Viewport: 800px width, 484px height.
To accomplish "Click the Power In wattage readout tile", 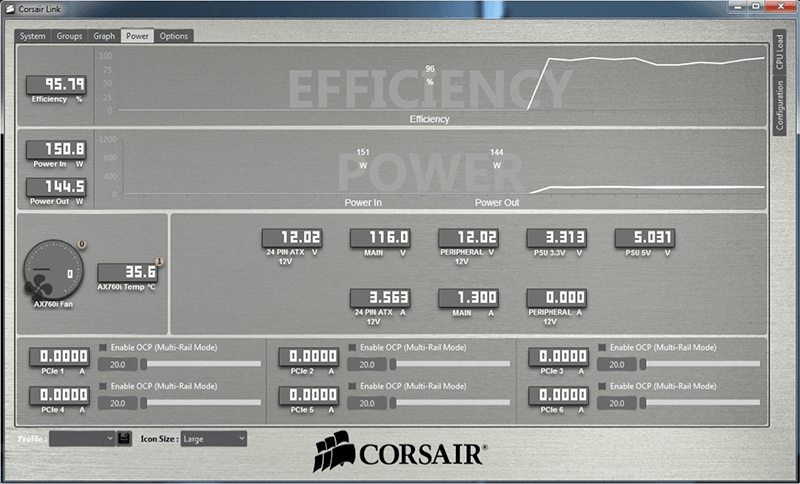I will 56,149.
